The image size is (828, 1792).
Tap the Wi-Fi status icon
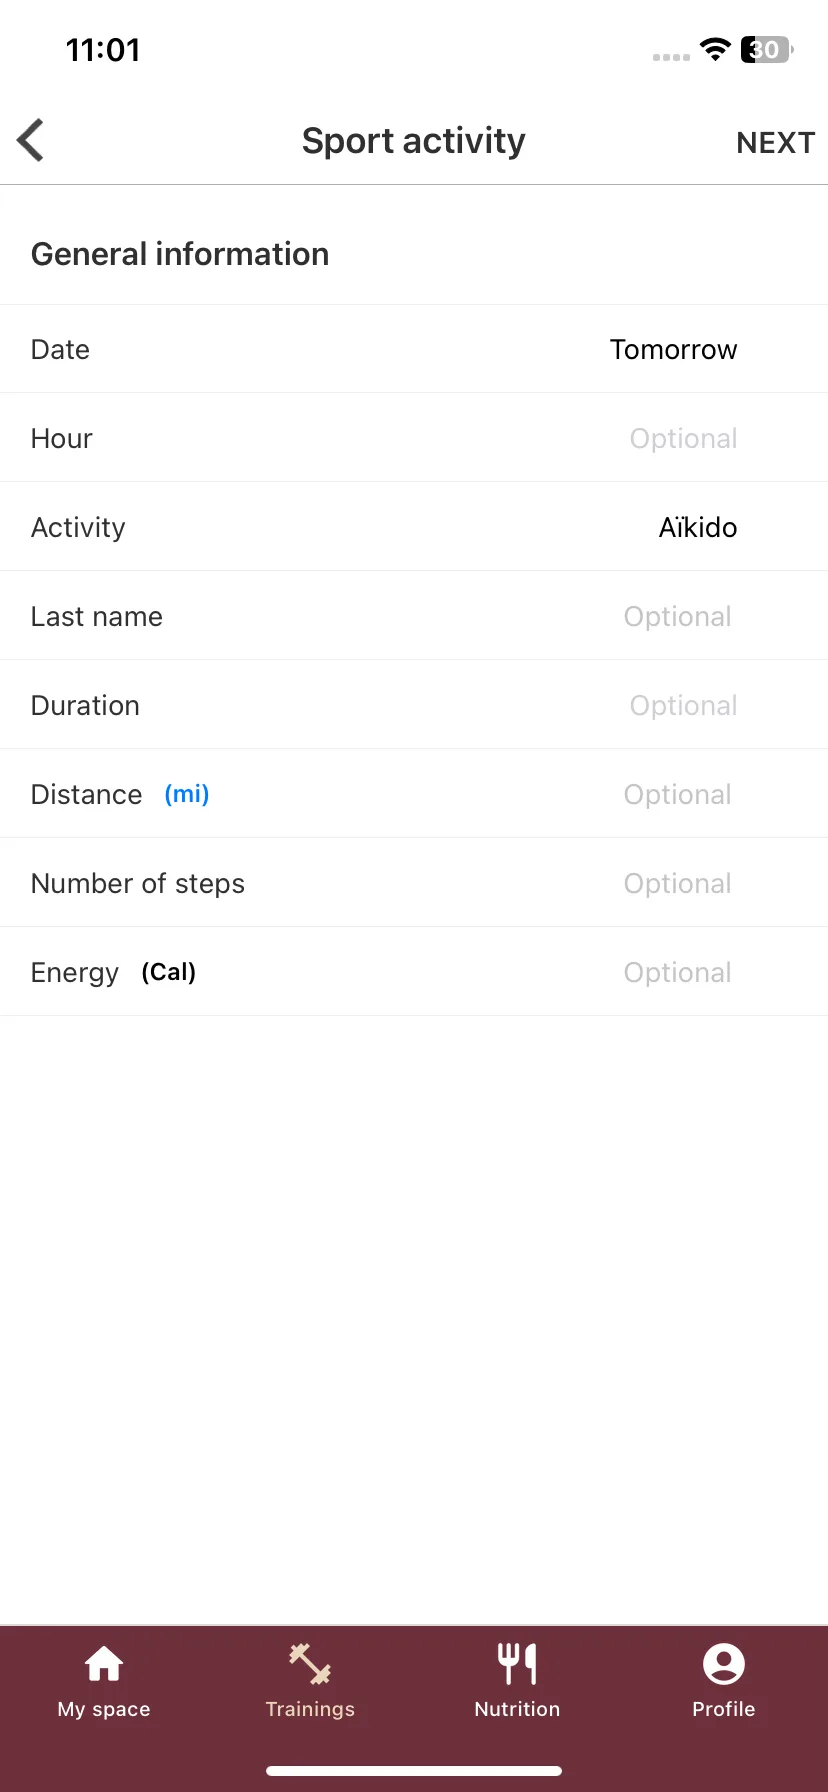point(715,49)
